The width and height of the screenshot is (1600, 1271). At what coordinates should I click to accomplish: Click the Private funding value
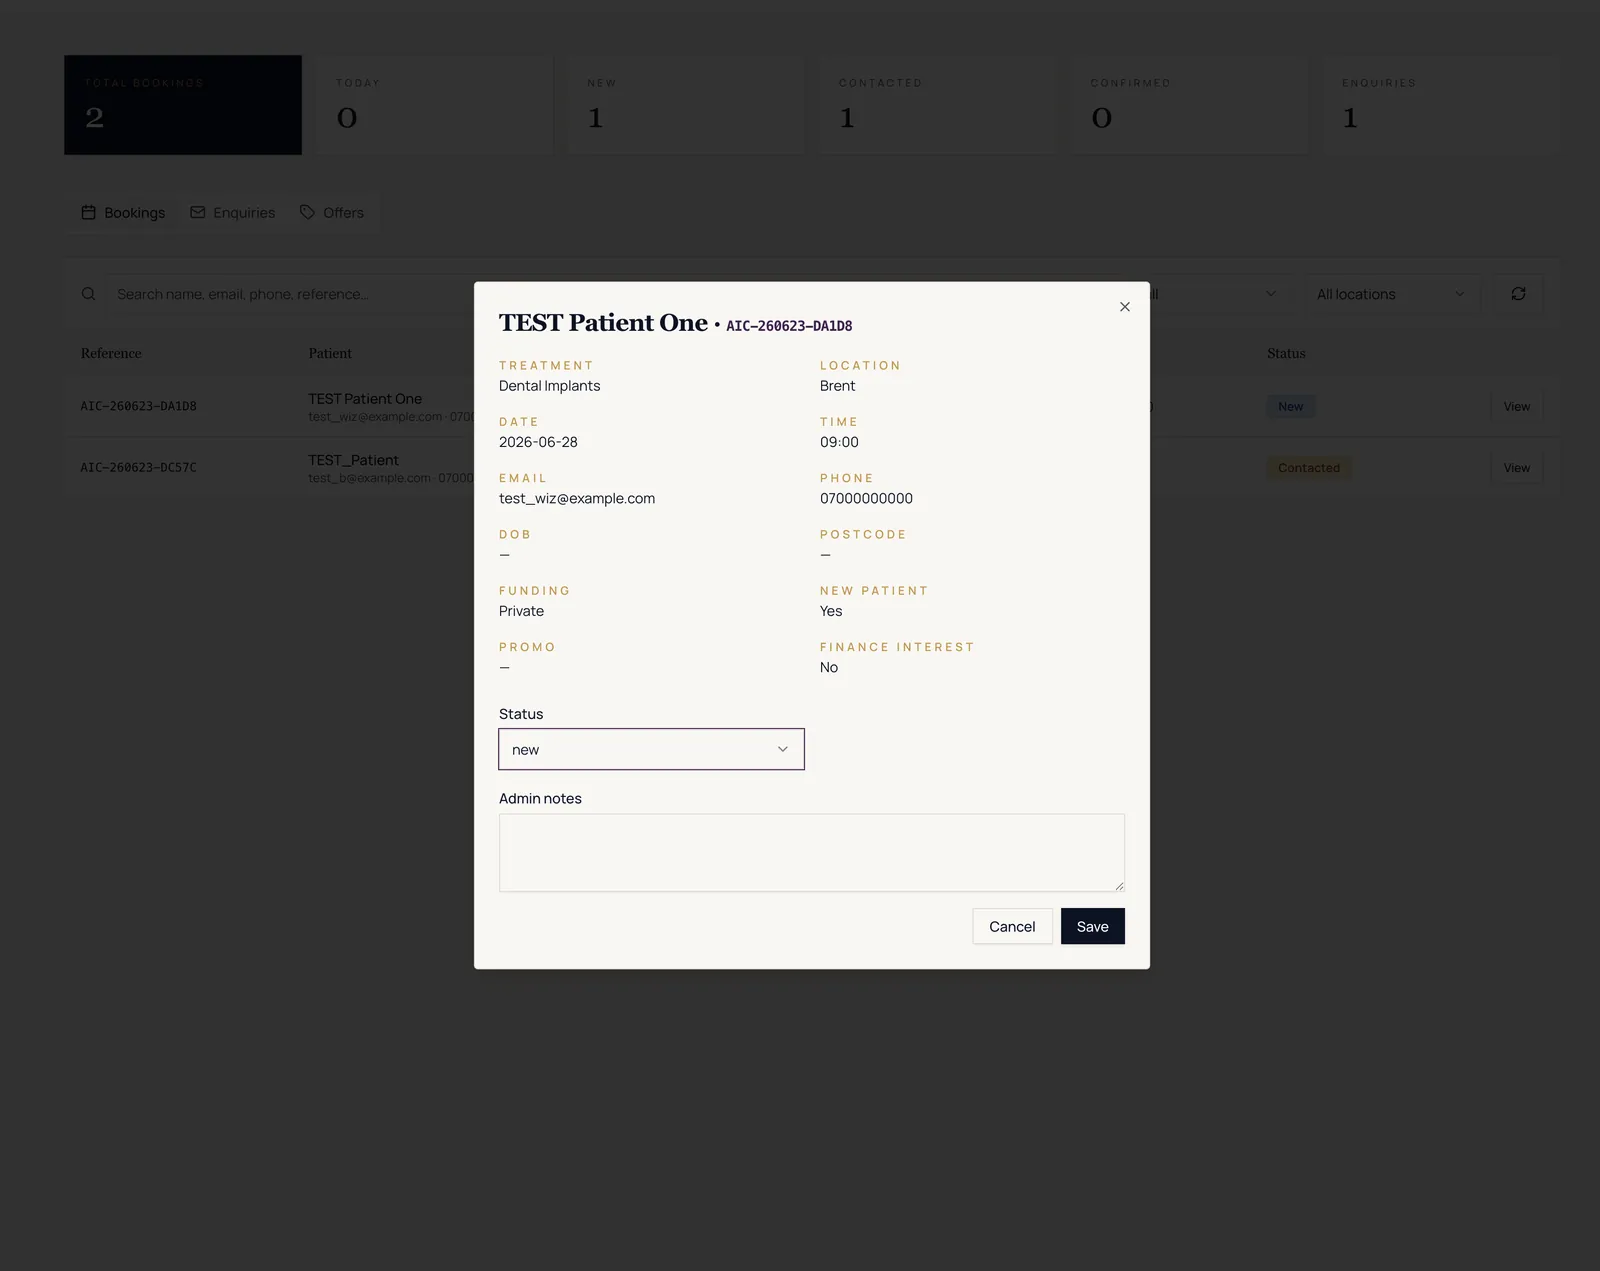click(x=521, y=611)
